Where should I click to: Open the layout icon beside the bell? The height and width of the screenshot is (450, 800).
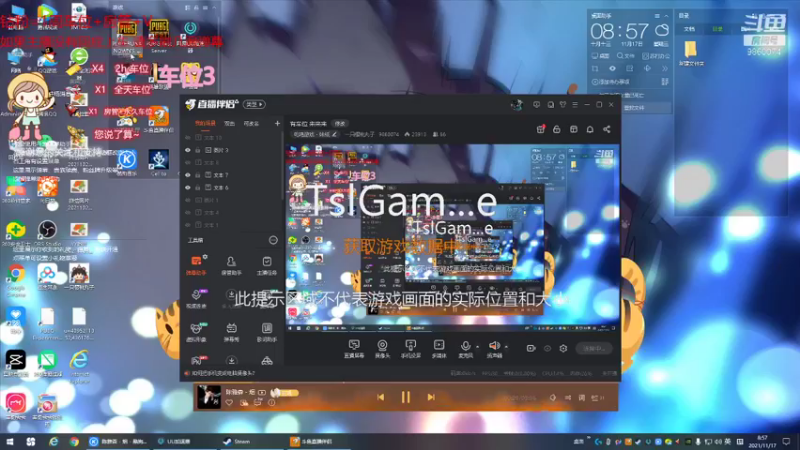573,130
